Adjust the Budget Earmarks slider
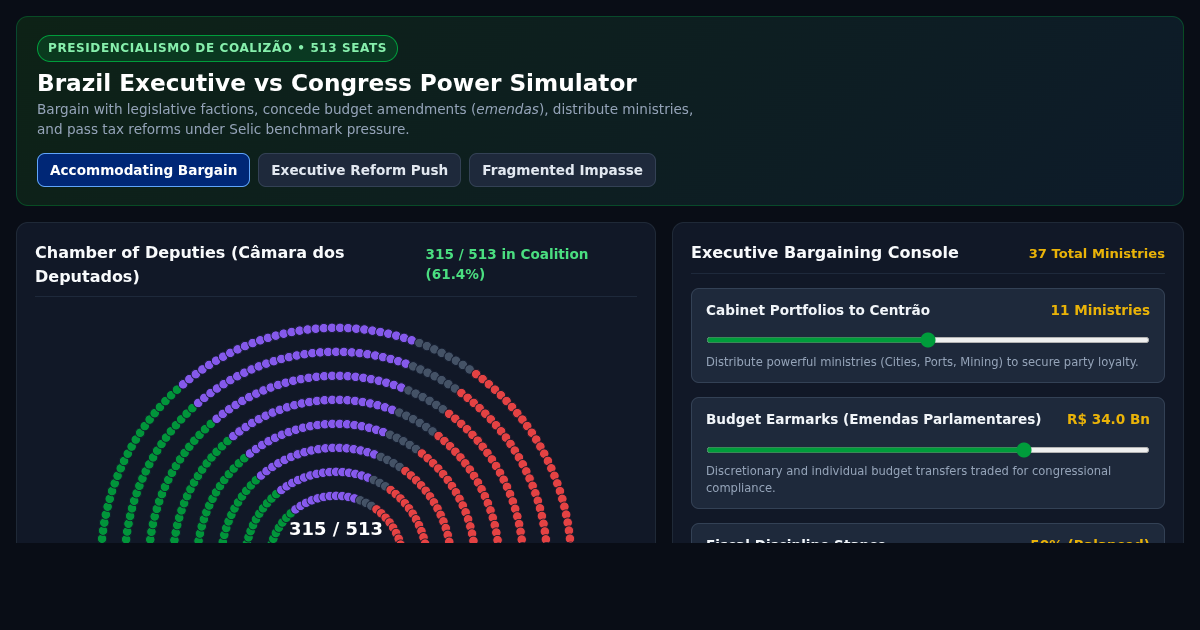The image size is (1200, 630). (x=928, y=450)
